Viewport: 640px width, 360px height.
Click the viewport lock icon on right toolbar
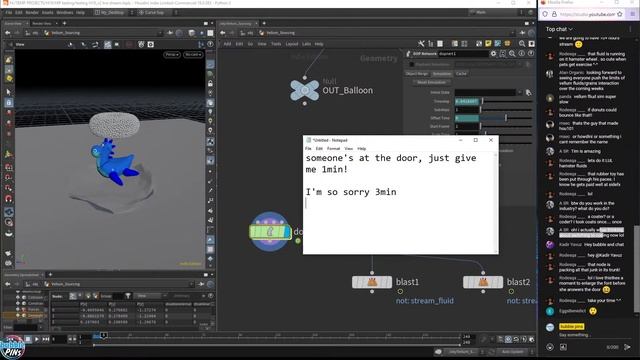pos(210,83)
